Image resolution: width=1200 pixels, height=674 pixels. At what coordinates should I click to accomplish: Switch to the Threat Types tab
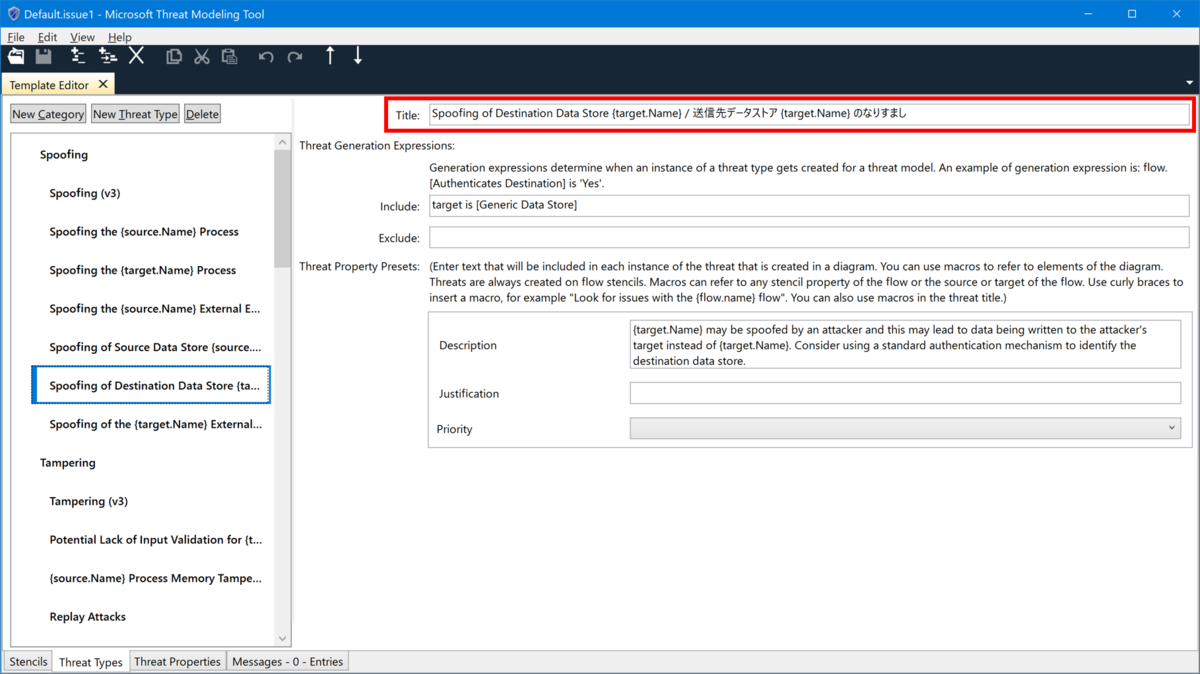coord(91,662)
